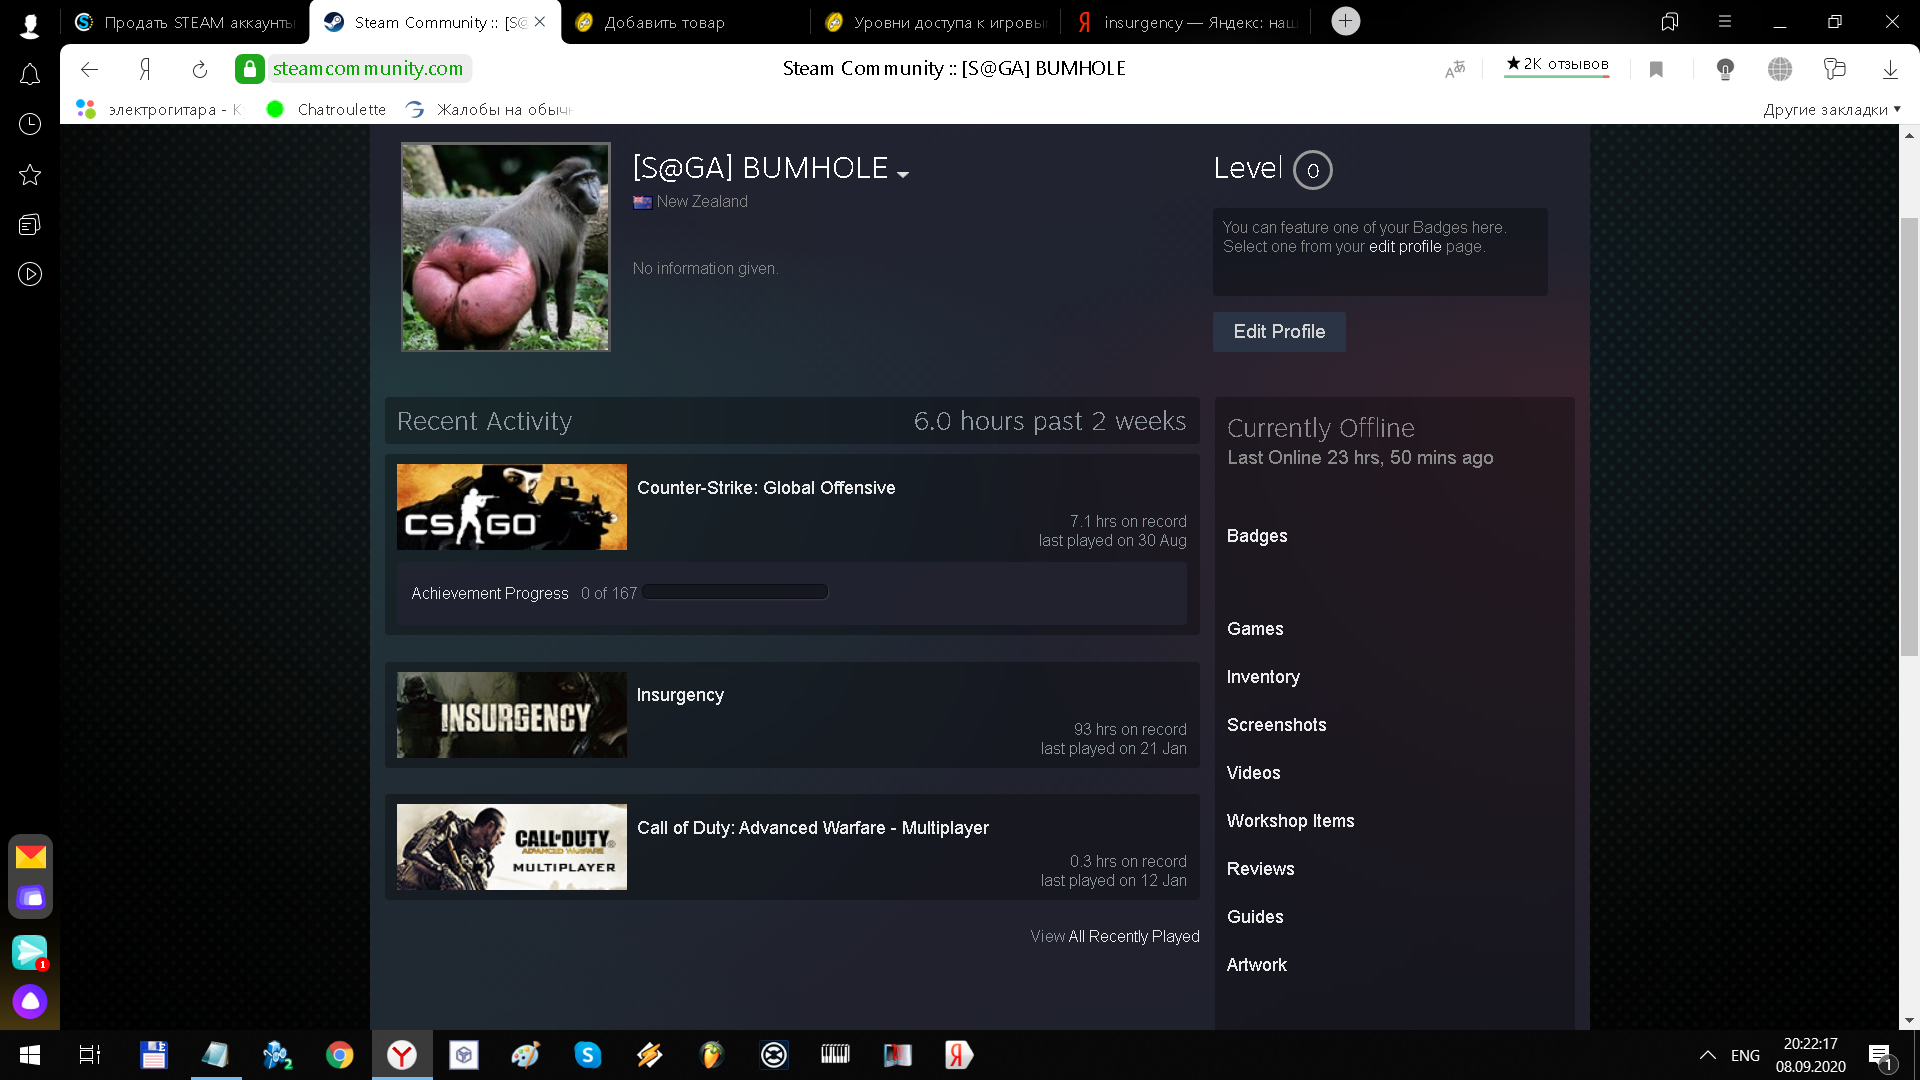Reload the Steam Community page
The width and height of the screenshot is (1920, 1080).
click(x=200, y=69)
